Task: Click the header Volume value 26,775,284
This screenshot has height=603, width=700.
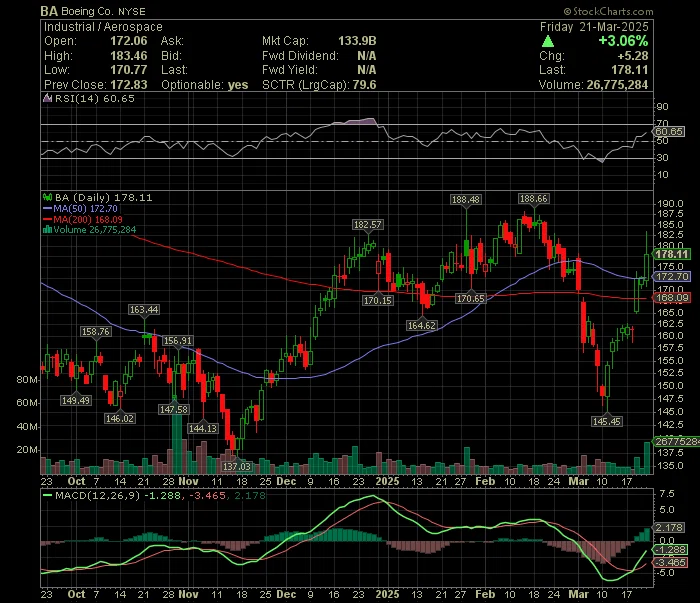Action: pos(617,85)
